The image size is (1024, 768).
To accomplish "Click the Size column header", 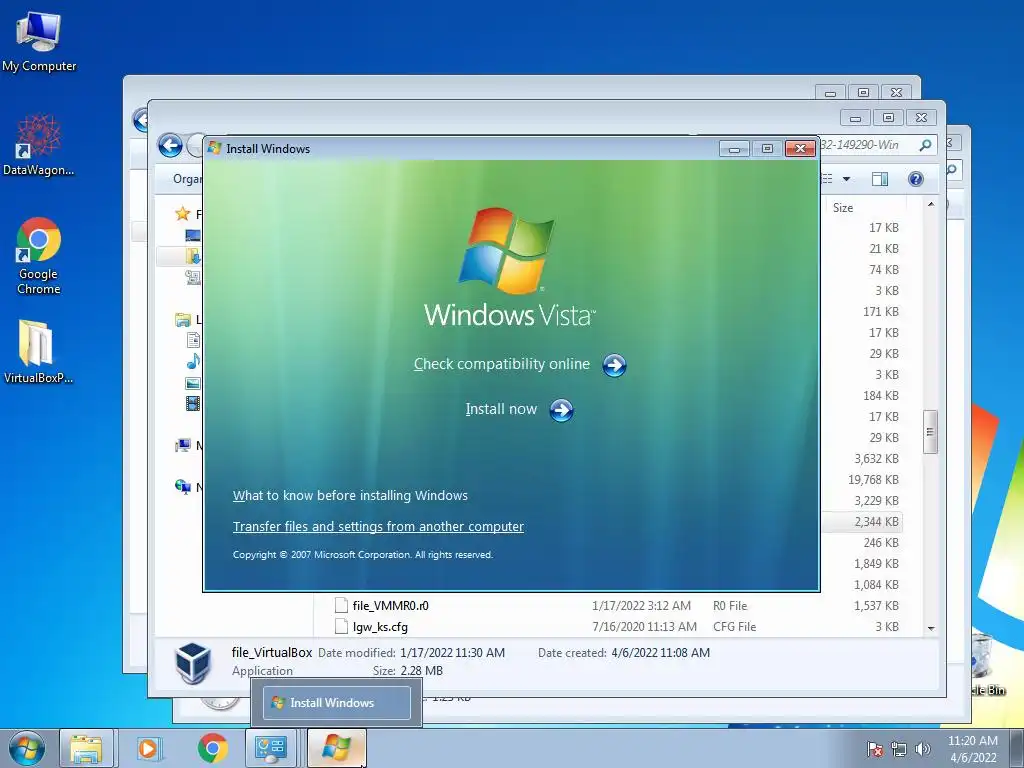I will point(842,208).
